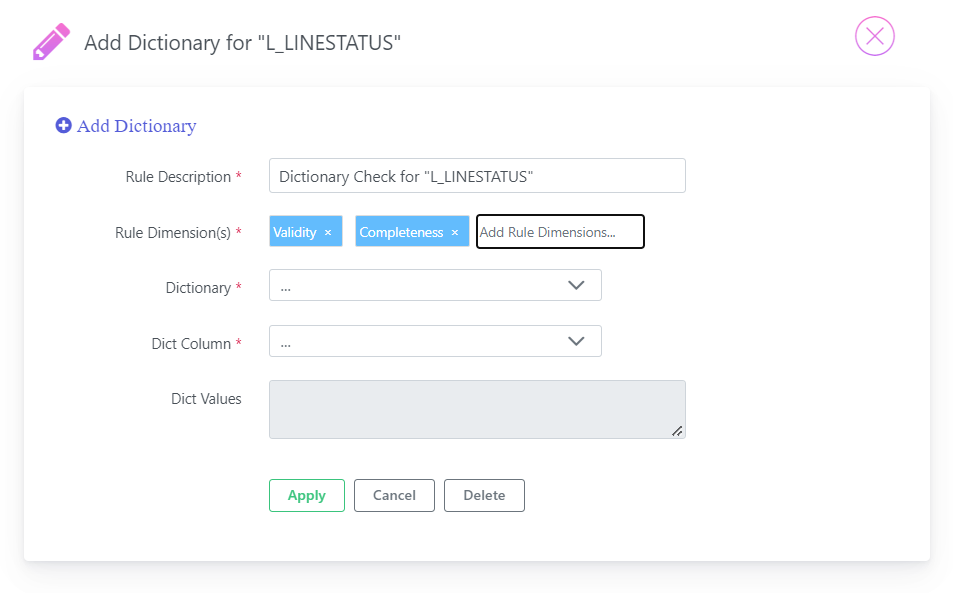Click the Dict Column chevron arrow
Image resolution: width=953 pixels, height=593 pixels.
coord(576,341)
